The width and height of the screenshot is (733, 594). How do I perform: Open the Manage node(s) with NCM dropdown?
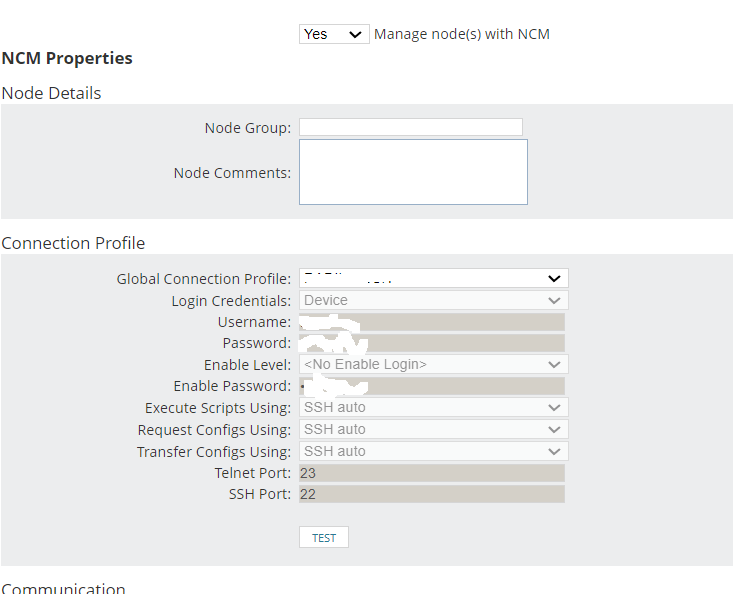pos(334,34)
